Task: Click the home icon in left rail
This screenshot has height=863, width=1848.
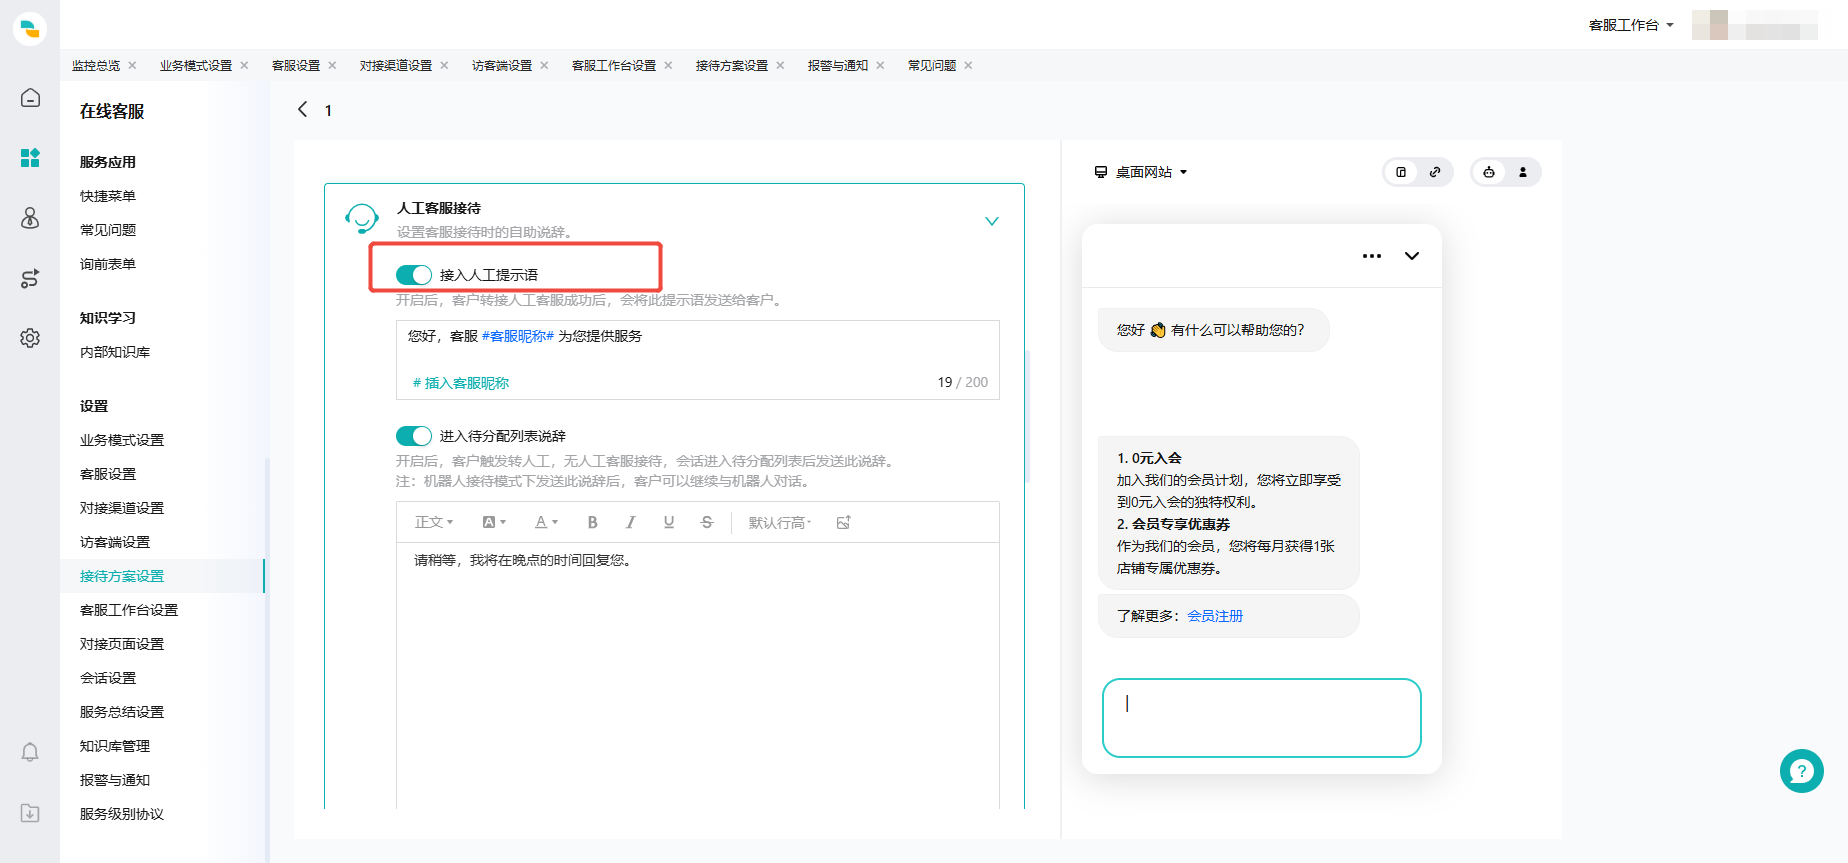Action: tap(30, 98)
